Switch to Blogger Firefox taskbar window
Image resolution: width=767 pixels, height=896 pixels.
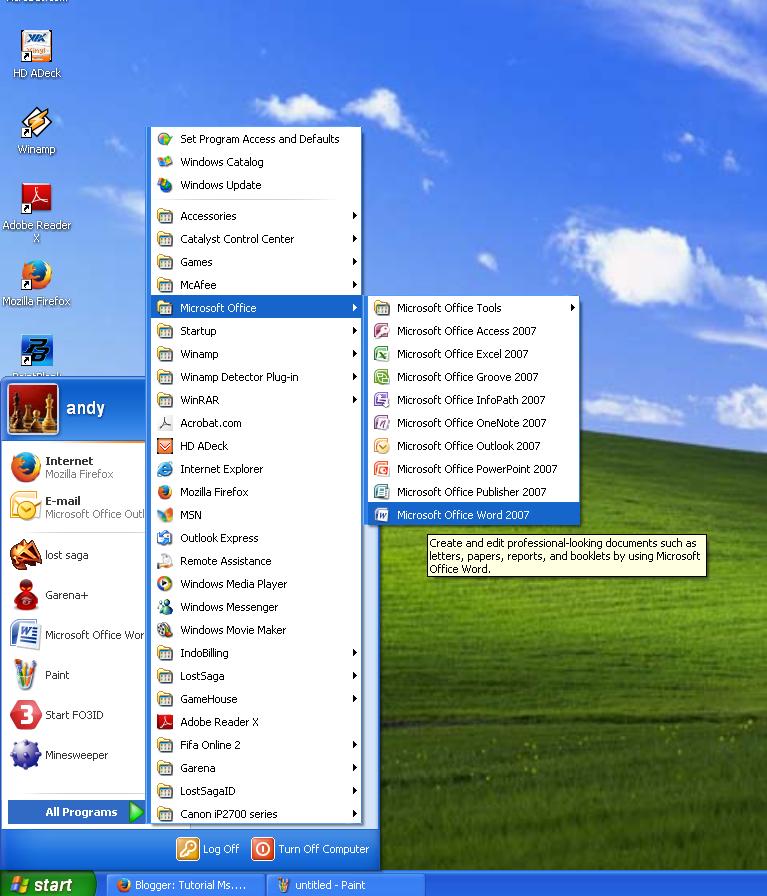pos(185,885)
